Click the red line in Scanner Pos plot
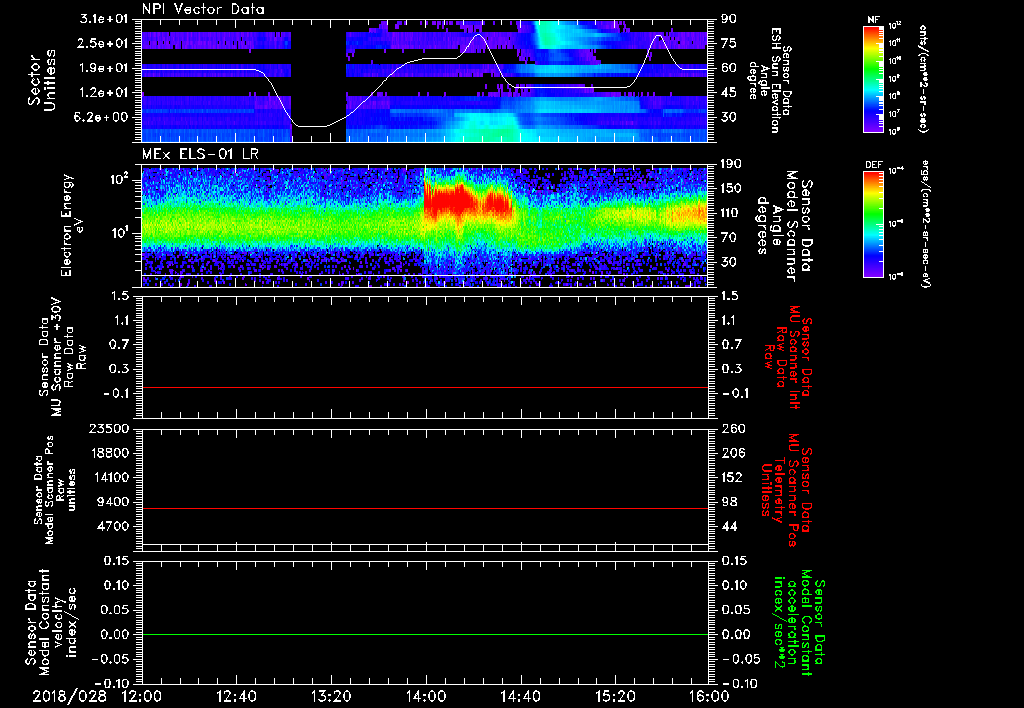This screenshot has height=708, width=1024. point(424,508)
